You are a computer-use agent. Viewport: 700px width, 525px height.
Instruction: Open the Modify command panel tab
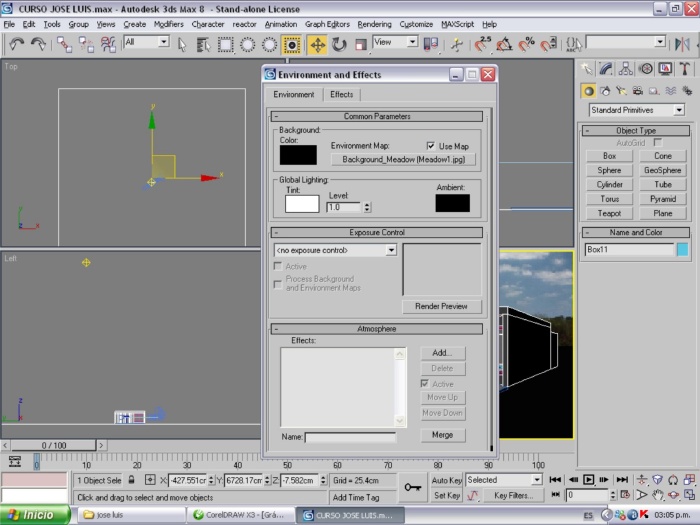tap(606, 68)
